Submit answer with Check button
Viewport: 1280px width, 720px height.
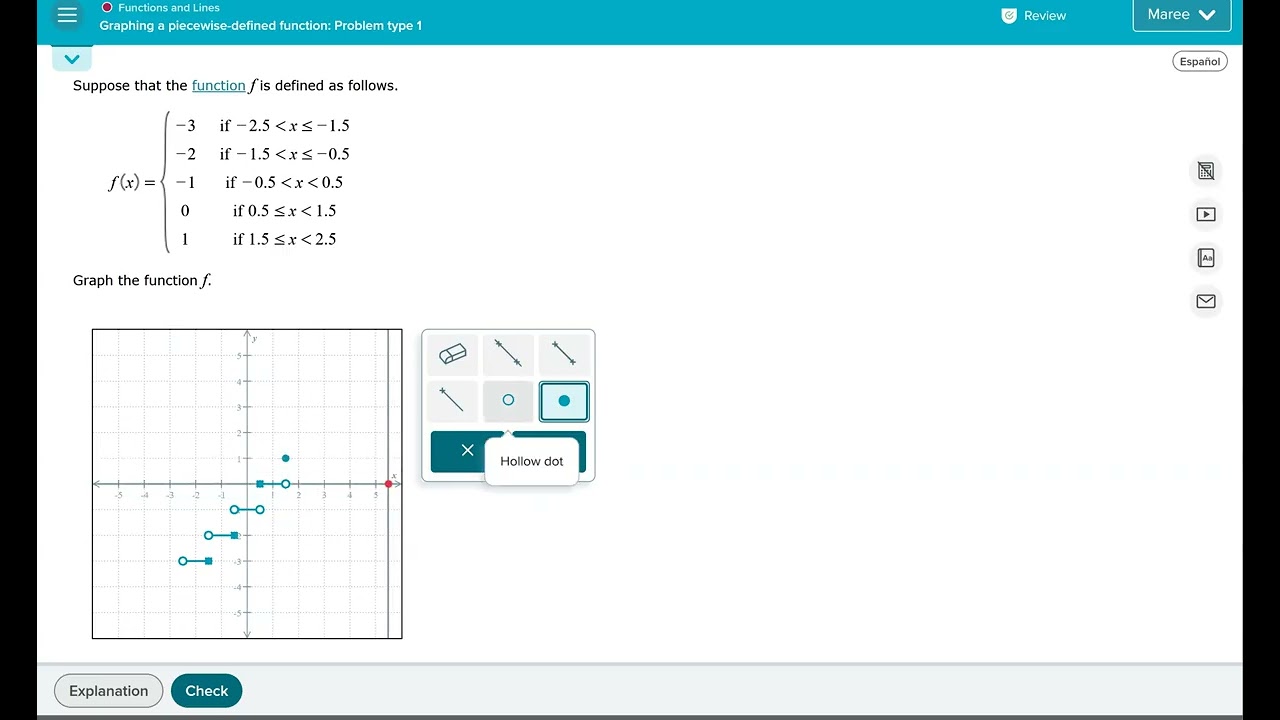tap(207, 691)
